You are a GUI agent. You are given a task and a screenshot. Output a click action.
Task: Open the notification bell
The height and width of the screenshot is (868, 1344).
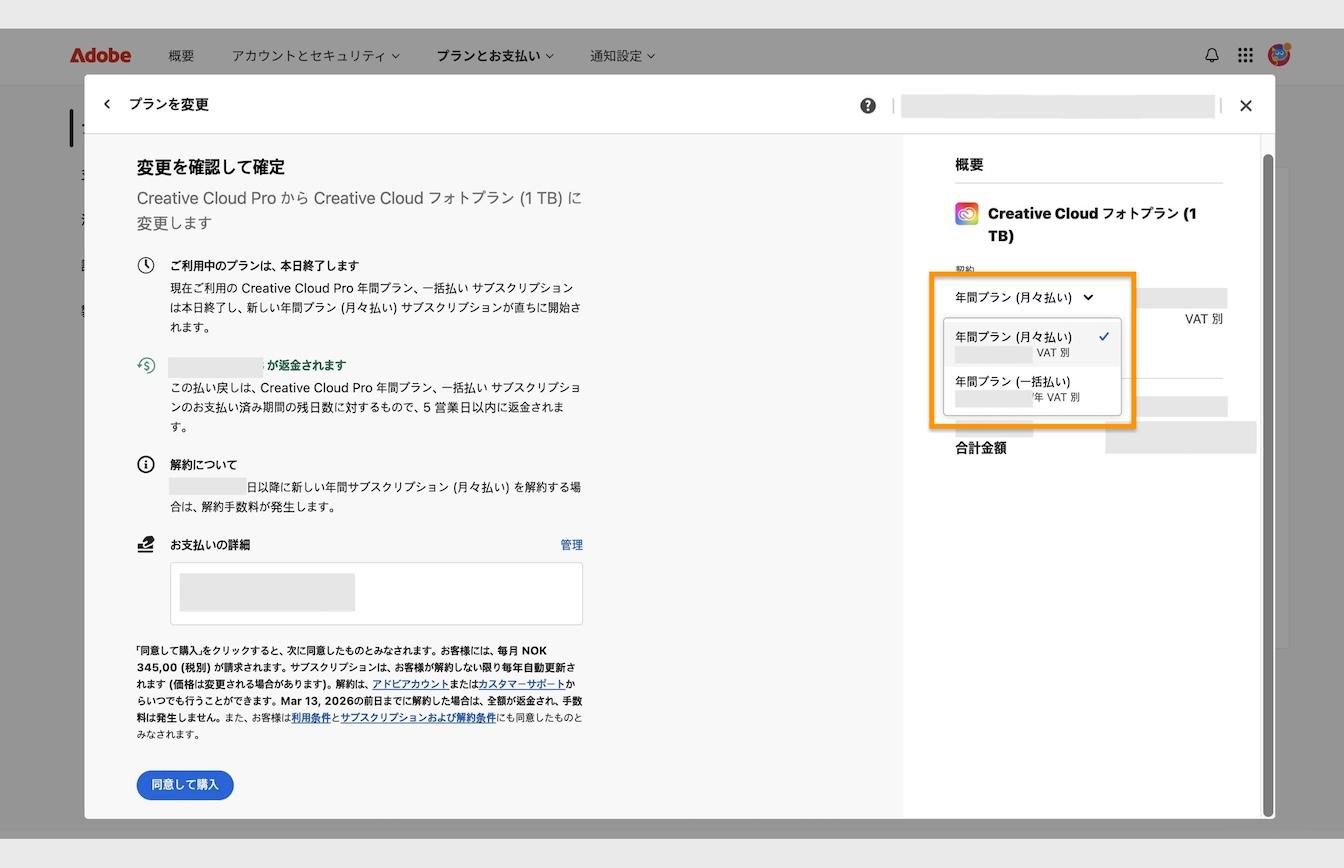click(x=1211, y=55)
